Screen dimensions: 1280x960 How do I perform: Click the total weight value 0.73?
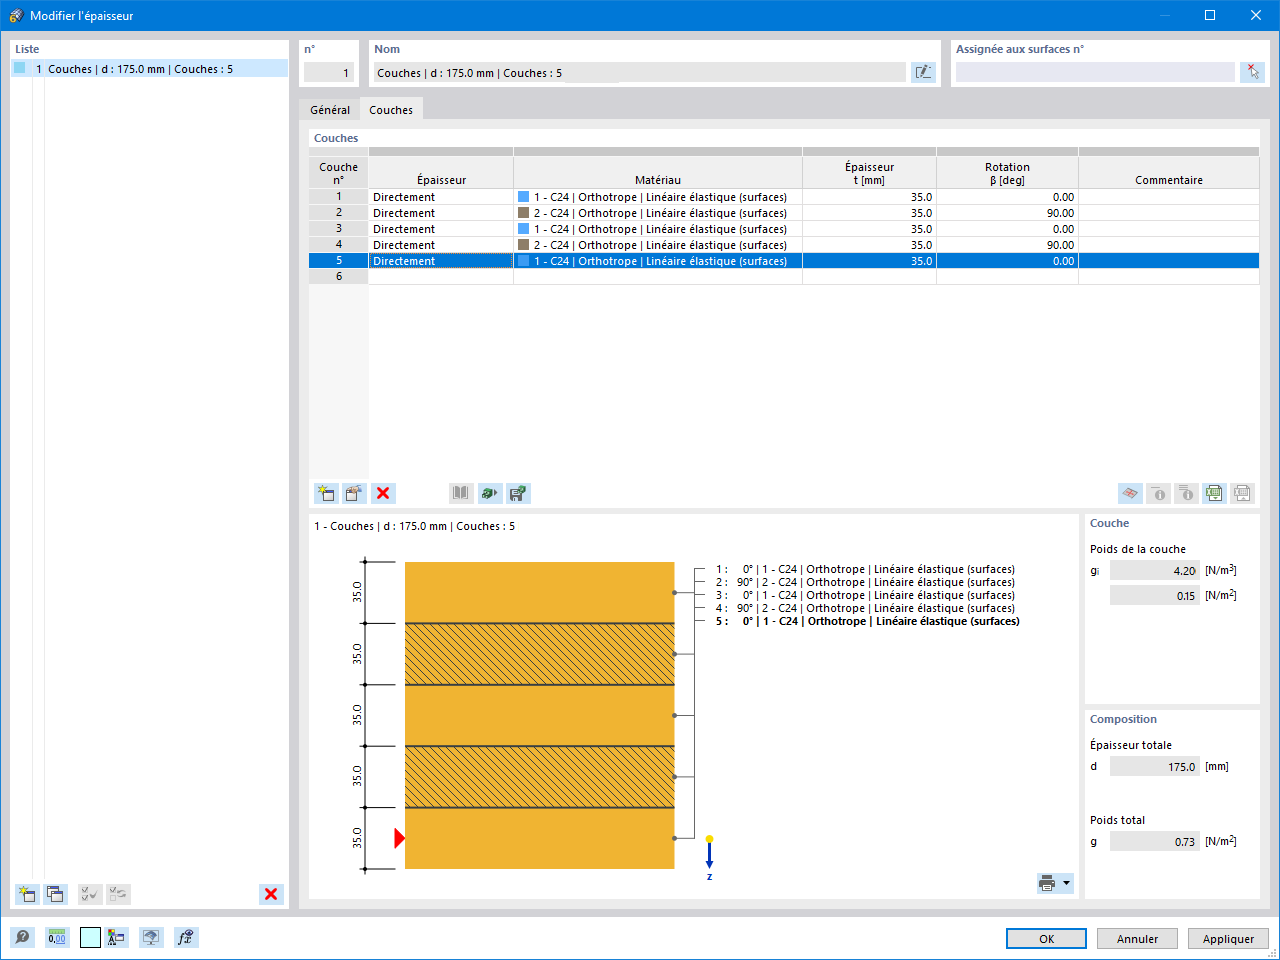(x=1155, y=842)
